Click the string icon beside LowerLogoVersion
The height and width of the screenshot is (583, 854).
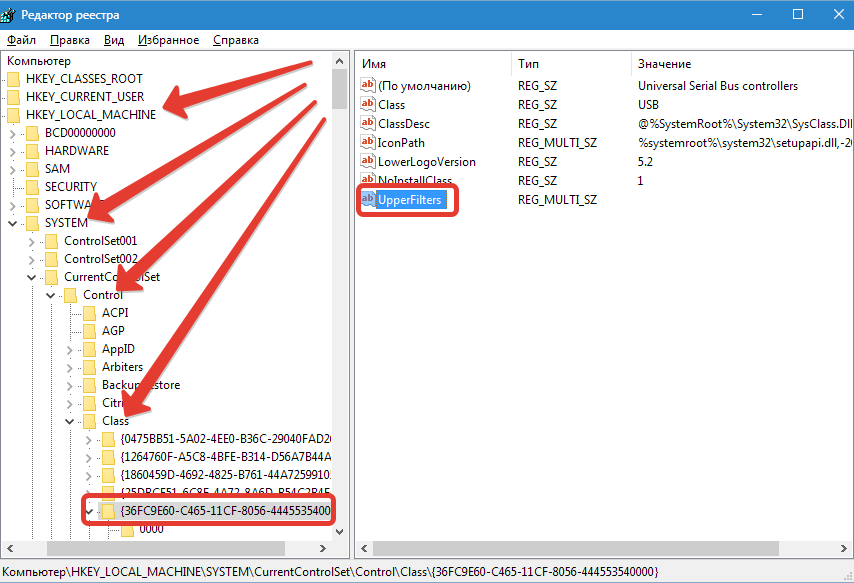pyautogui.click(x=368, y=162)
